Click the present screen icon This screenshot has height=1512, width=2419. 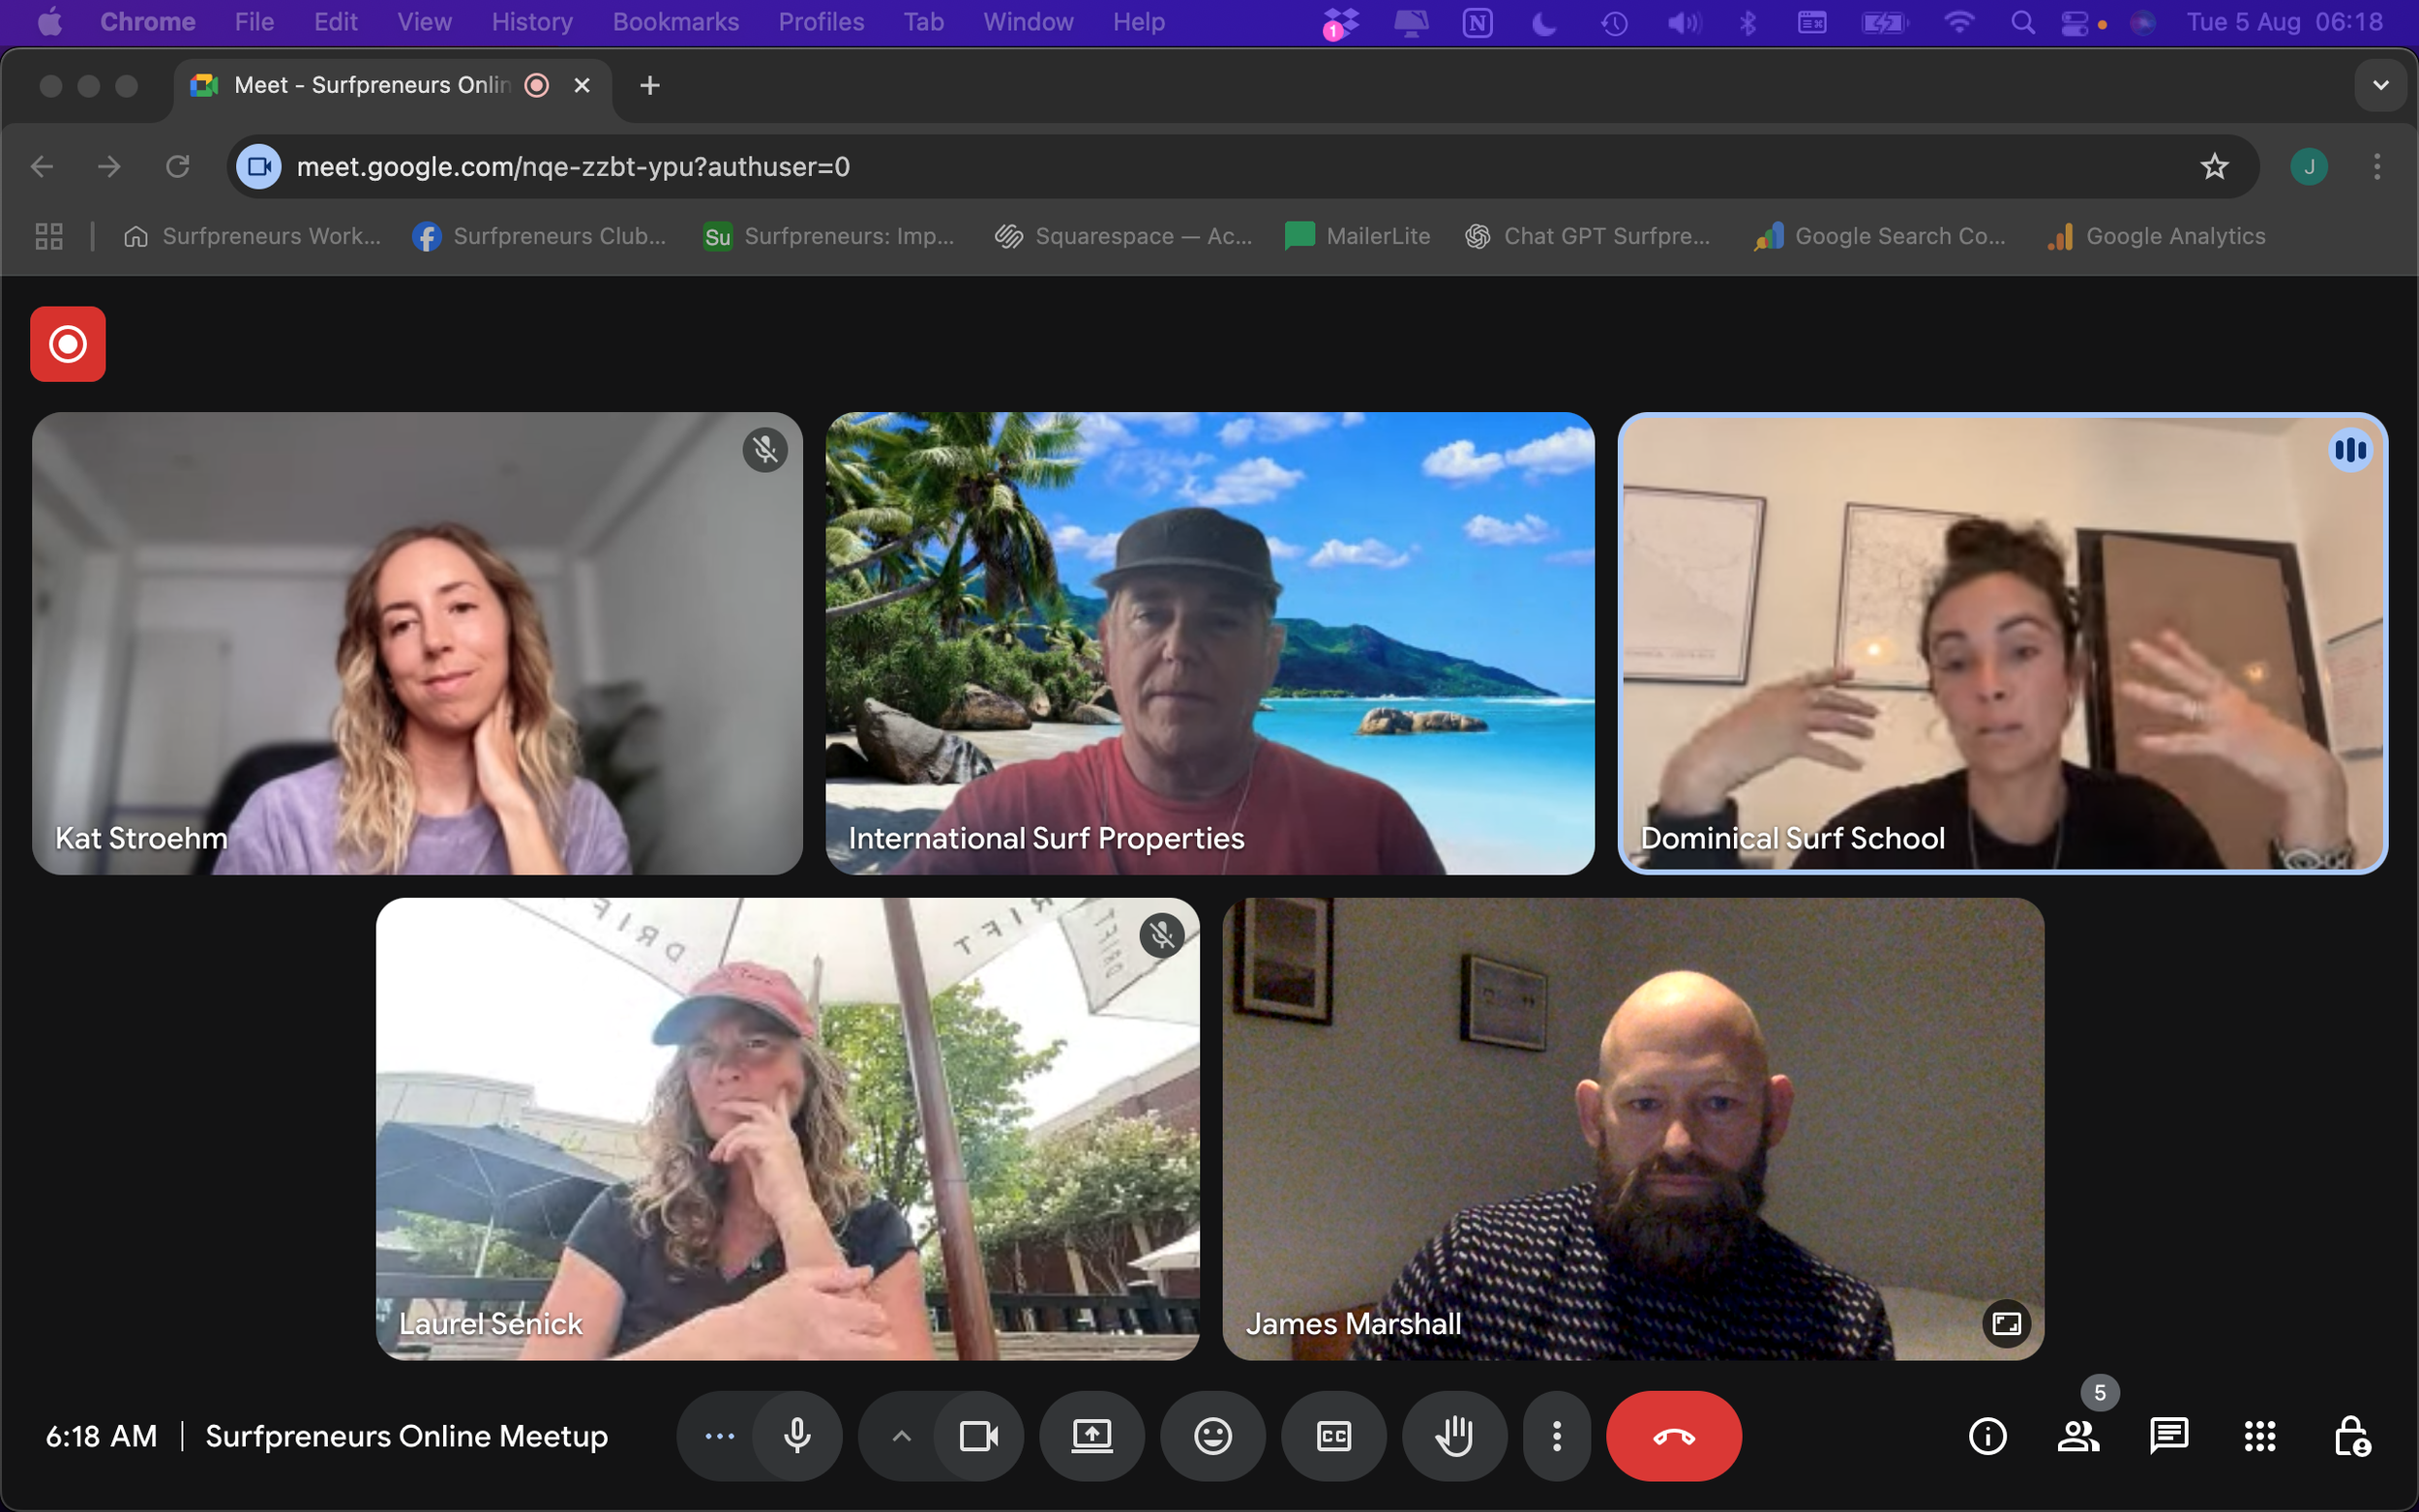[x=1091, y=1436]
